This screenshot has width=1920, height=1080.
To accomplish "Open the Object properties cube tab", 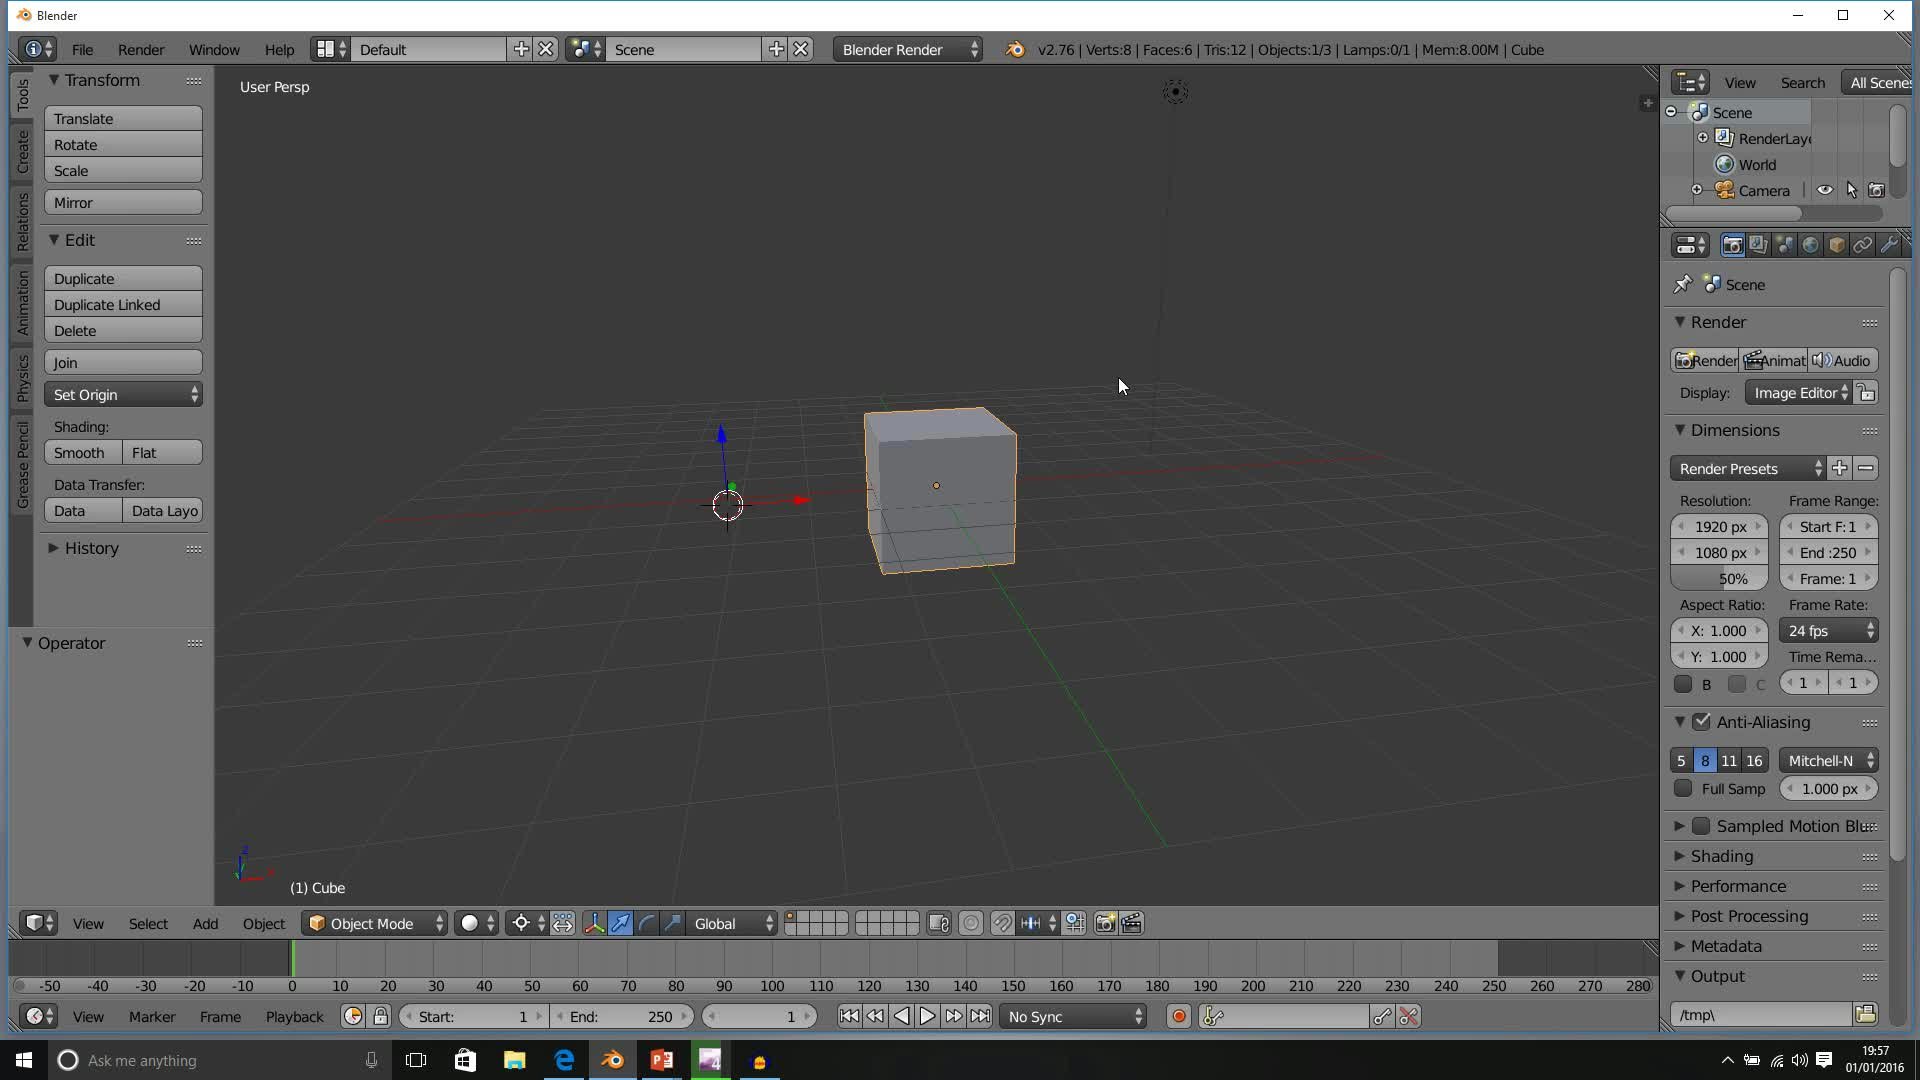I will point(1836,246).
